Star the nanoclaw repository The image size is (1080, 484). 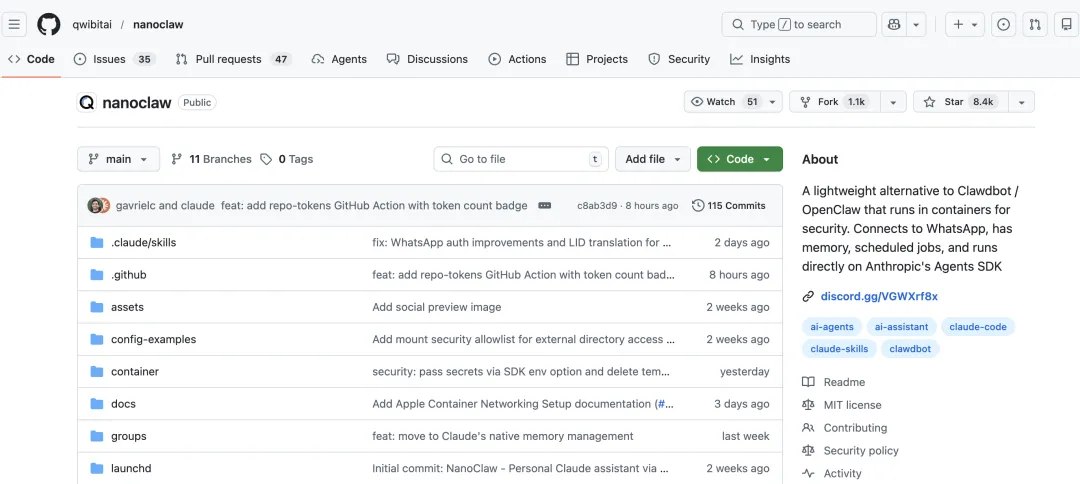[x=958, y=102]
